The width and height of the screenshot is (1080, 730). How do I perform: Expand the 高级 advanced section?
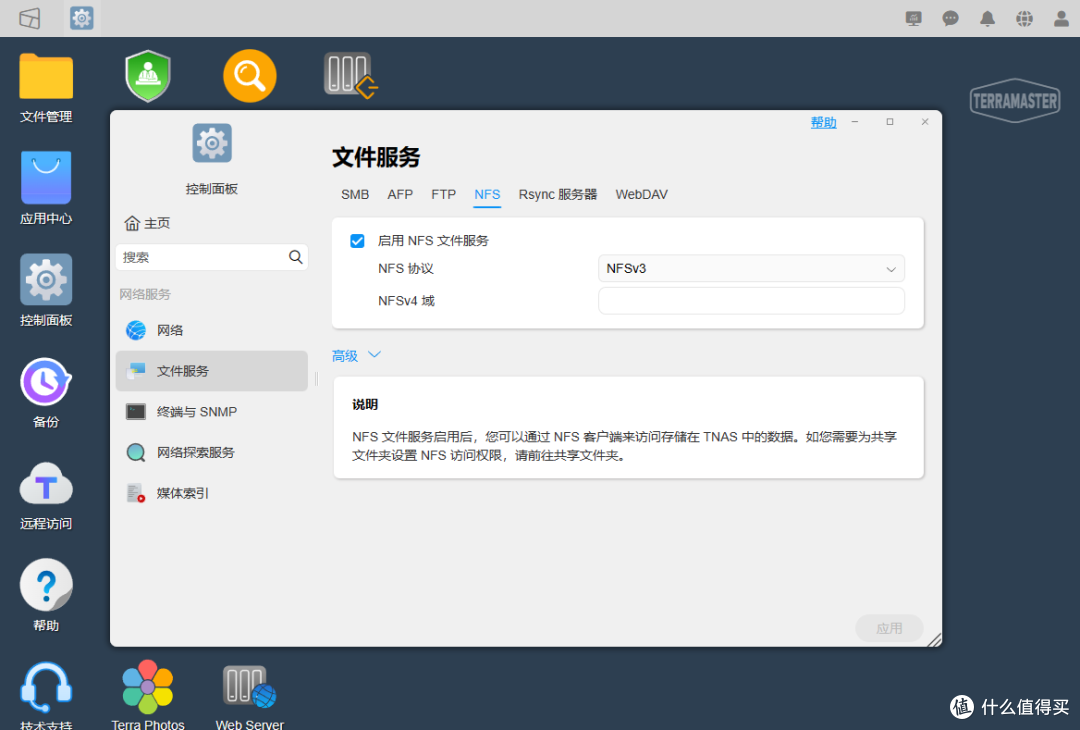tap(356, 355)
